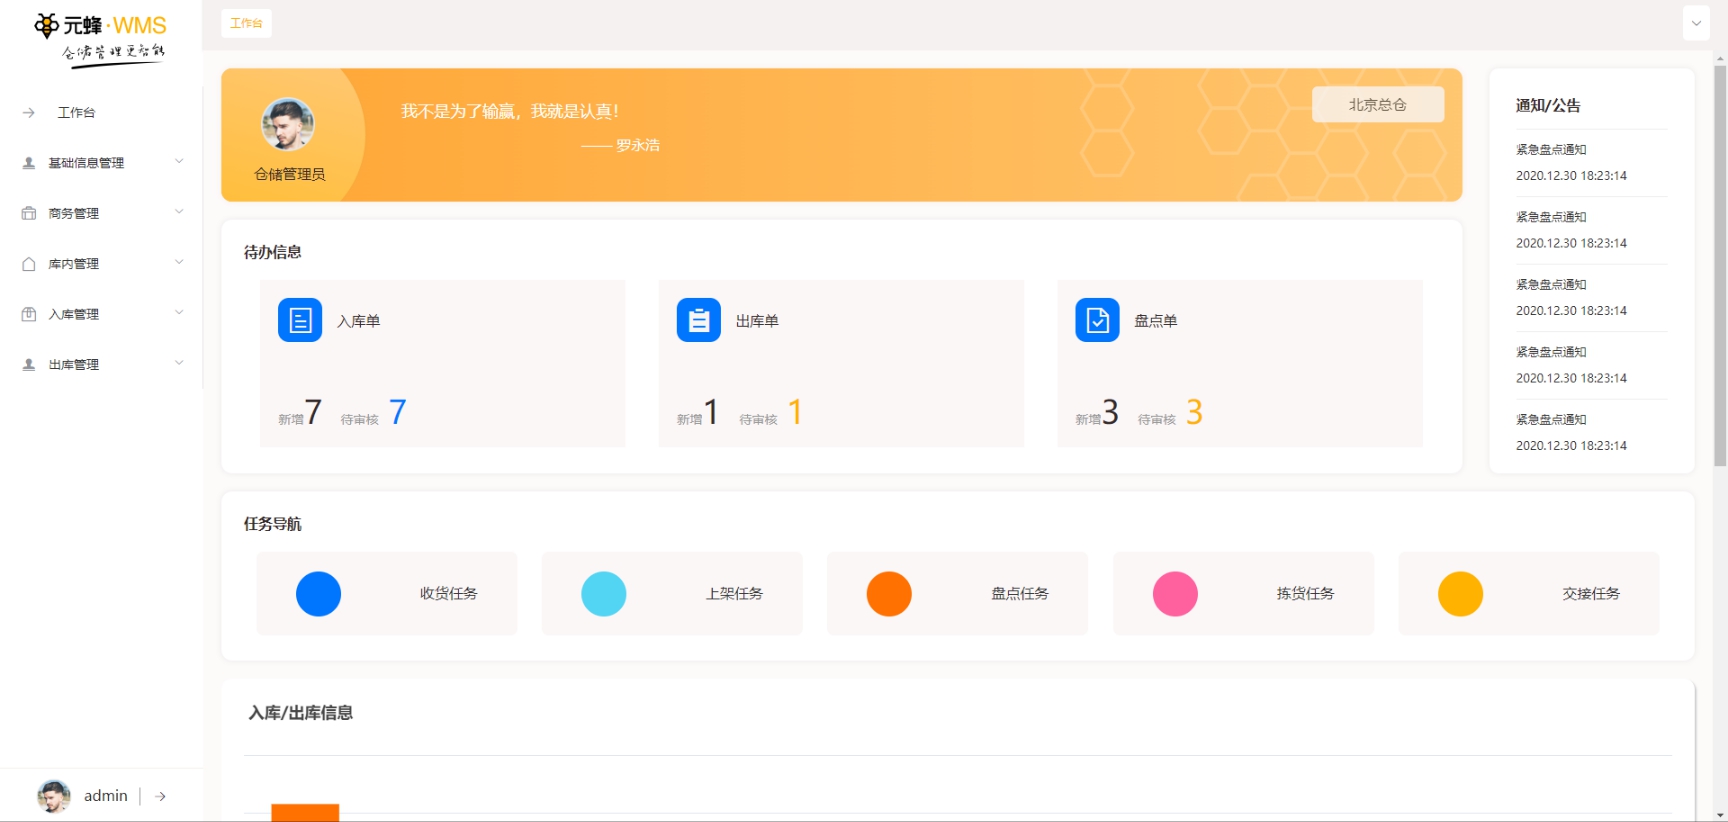
Task: Click the 任务导航 section heading
Action: tap(273, 524)
